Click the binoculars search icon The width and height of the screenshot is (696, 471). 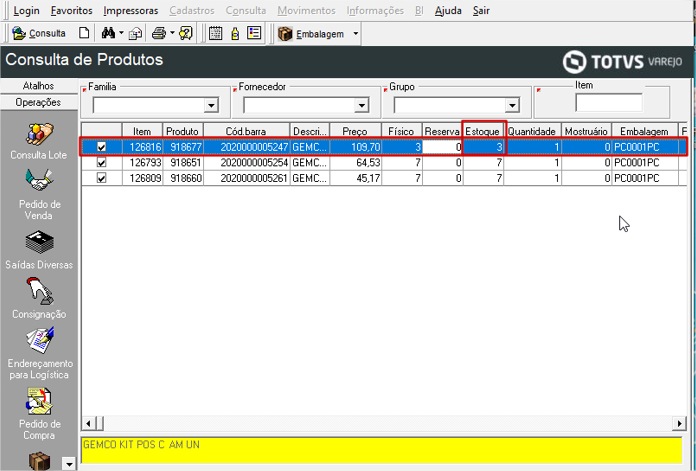(108, 33)
